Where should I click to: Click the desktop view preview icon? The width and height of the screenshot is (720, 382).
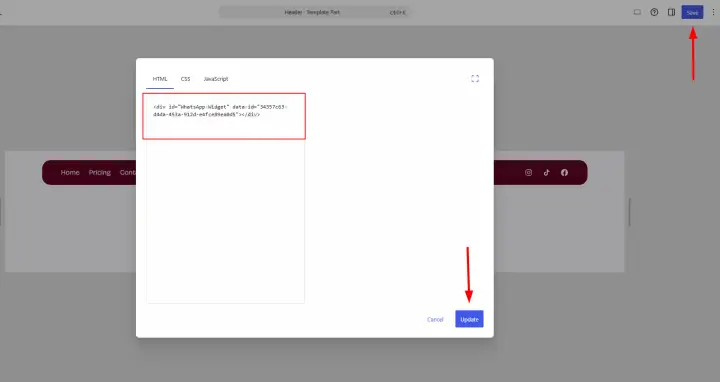click(x=637, y=12)
